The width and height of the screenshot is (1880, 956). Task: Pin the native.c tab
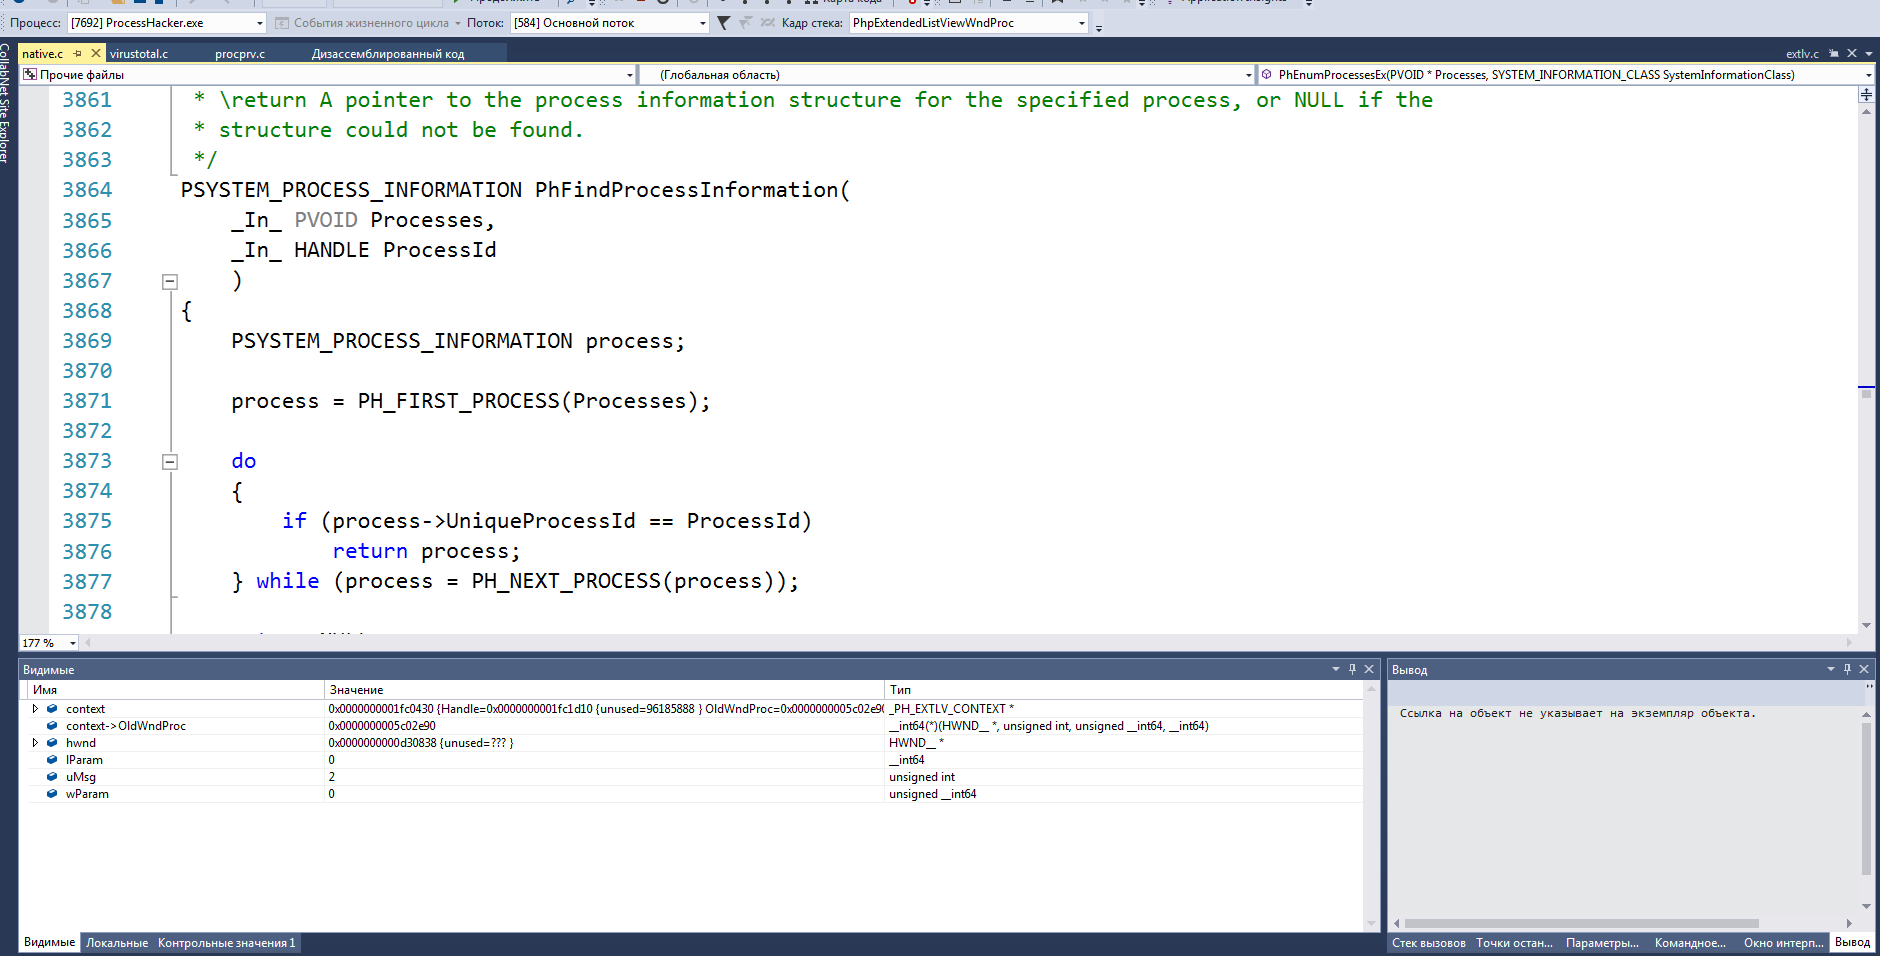pyautogui.click(x=78, y=54)
